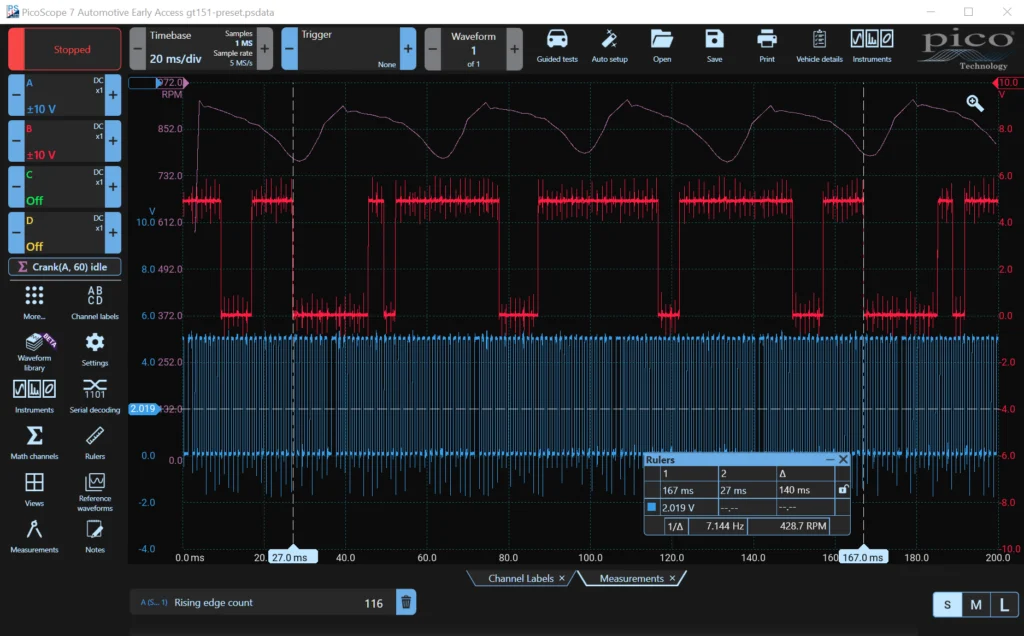The height and width of the screenshot is (636, 1024).
Task: Increase timebase with plus button
Action: [264, 48]
